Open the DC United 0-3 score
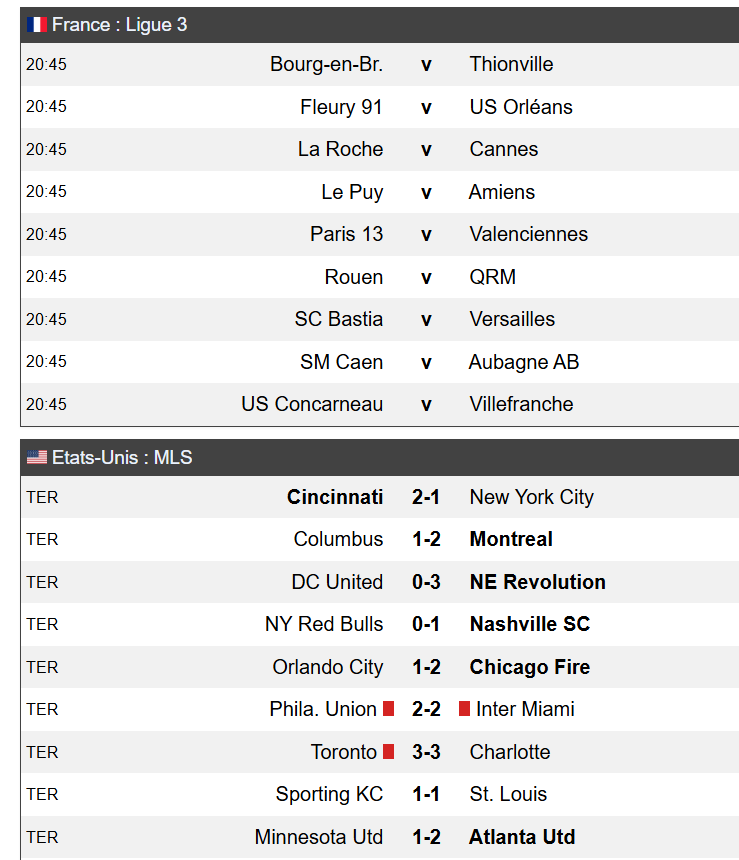 point(426,582)
